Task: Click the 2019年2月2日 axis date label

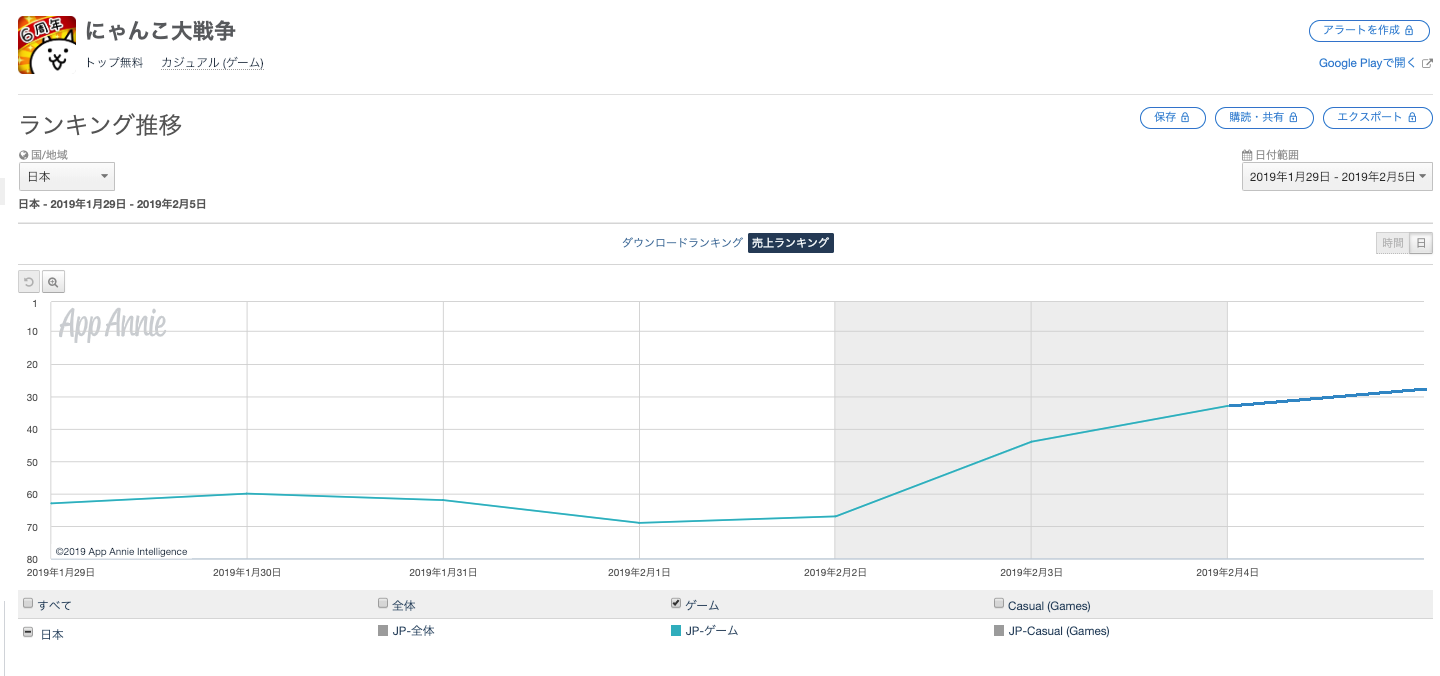Action: point(835,572)
